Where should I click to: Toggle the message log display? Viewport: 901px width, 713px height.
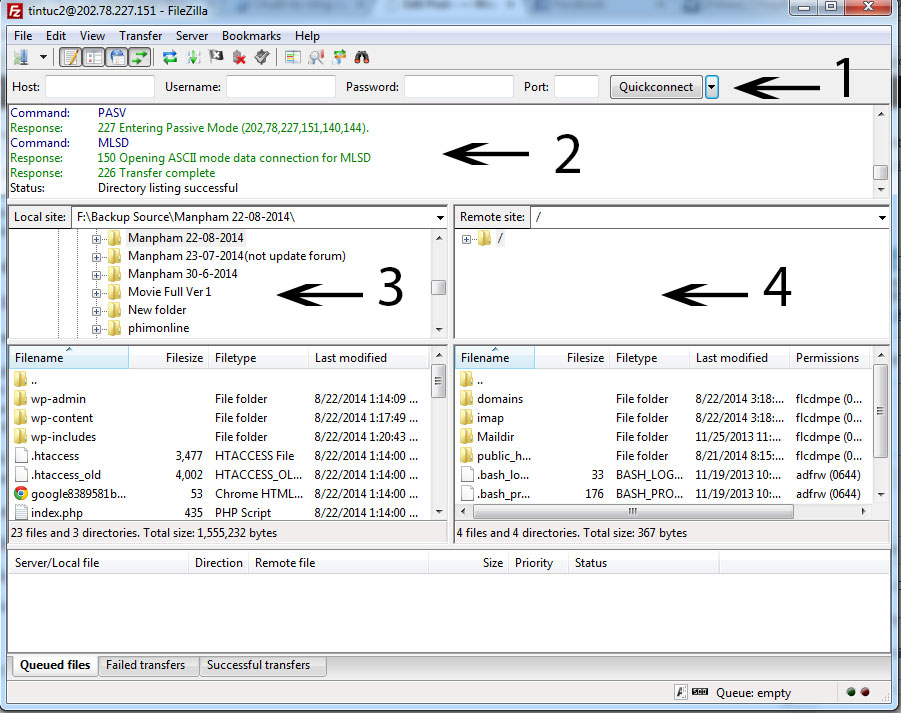click(x=71, y=57)
